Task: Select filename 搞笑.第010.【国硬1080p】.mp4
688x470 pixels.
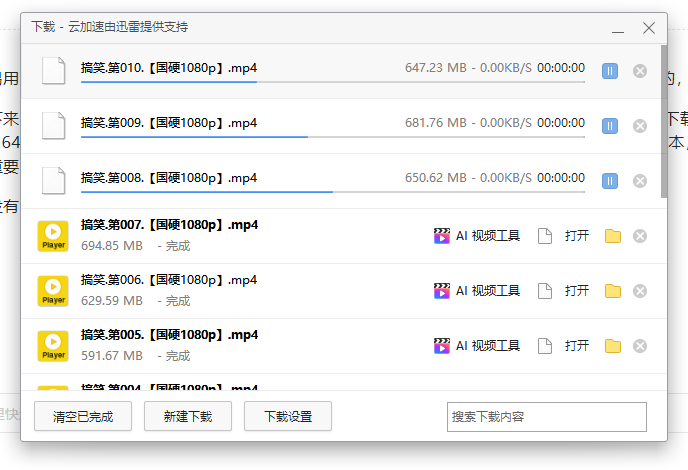Action: [x=169, y=68]
